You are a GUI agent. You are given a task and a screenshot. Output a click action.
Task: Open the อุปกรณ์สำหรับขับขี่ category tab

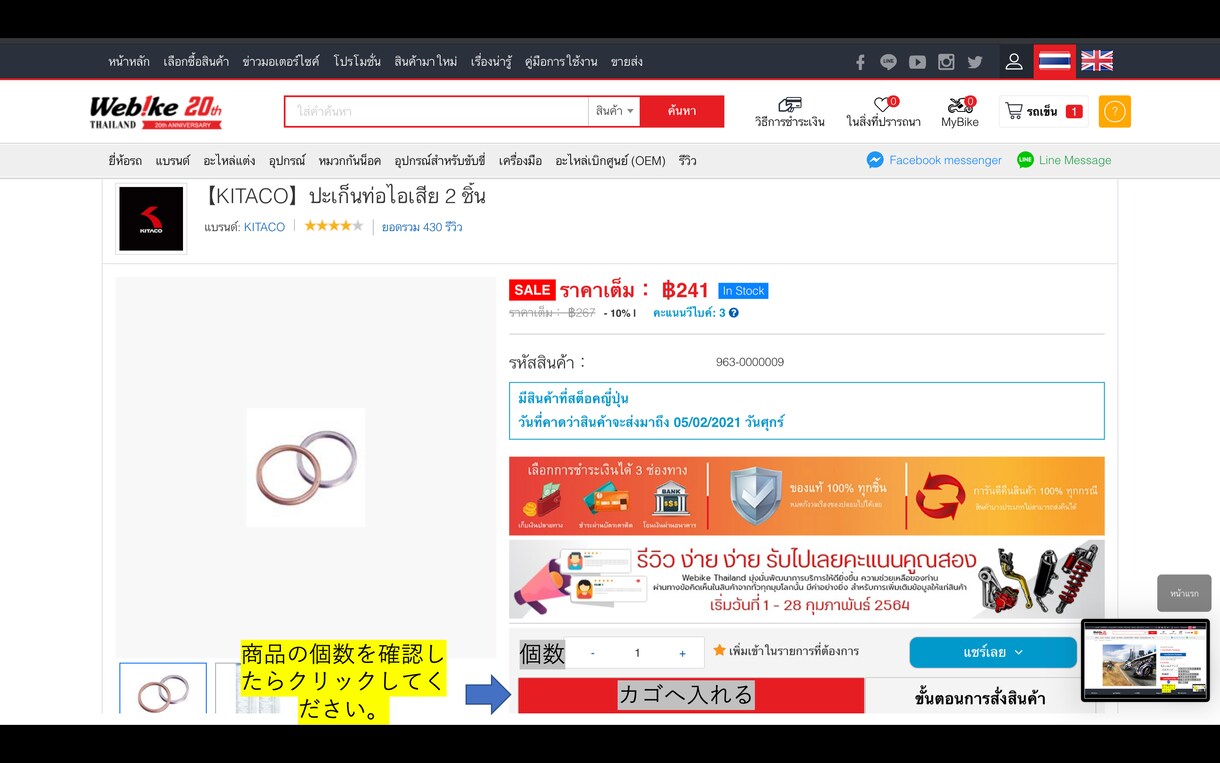point(439,161)
